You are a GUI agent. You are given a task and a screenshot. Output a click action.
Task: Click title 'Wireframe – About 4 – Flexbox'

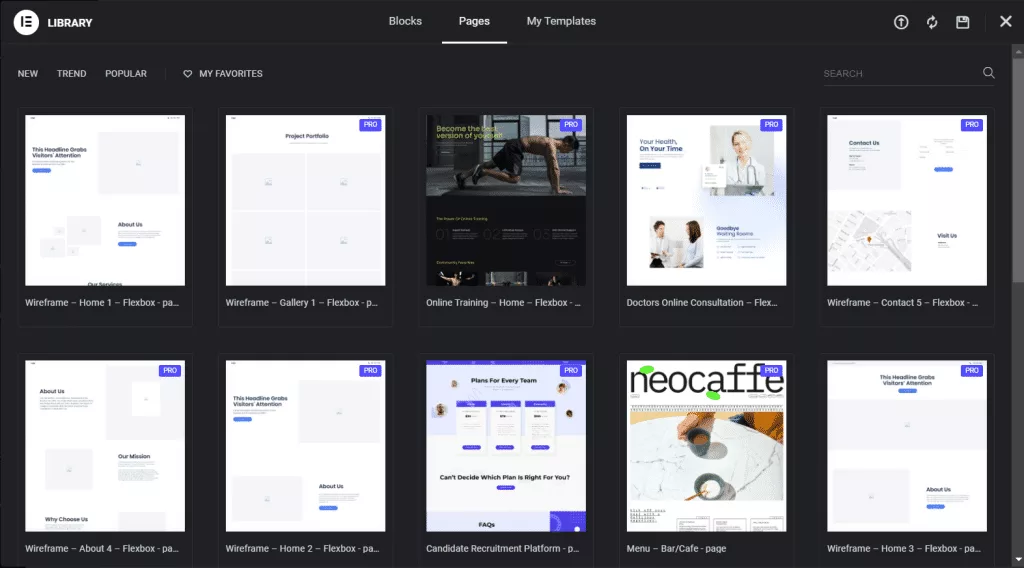(102, 548)
